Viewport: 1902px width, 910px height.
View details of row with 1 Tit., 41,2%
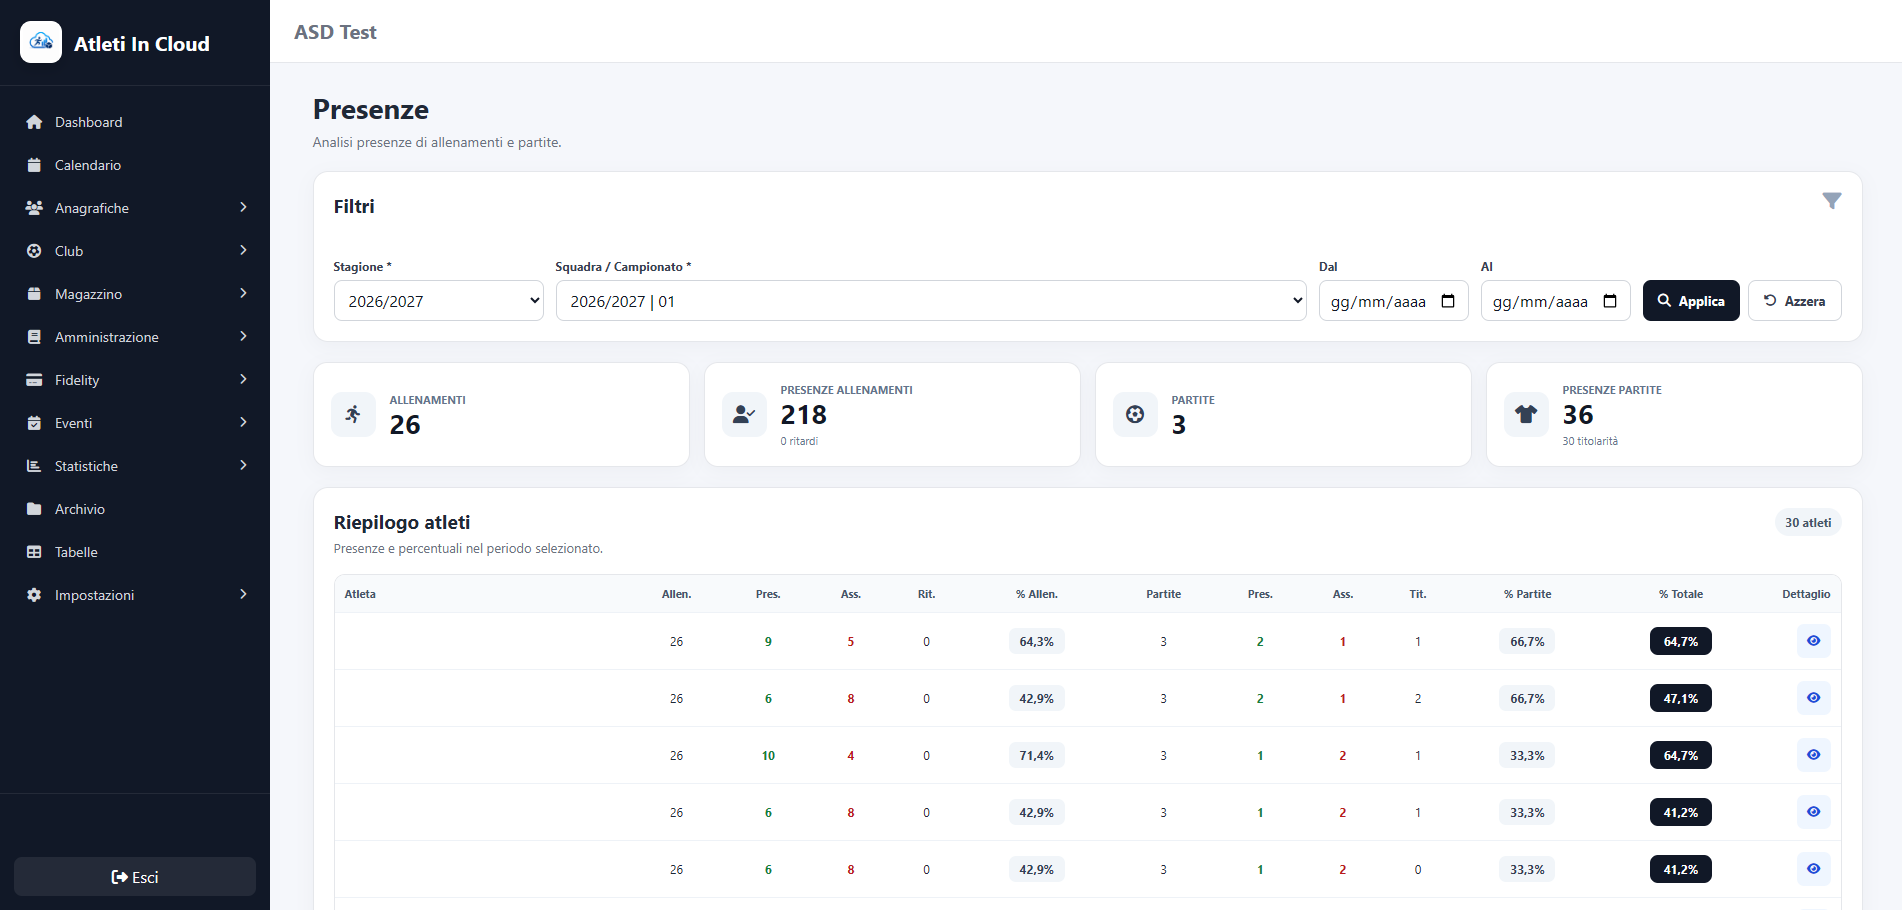point(1813,812)
